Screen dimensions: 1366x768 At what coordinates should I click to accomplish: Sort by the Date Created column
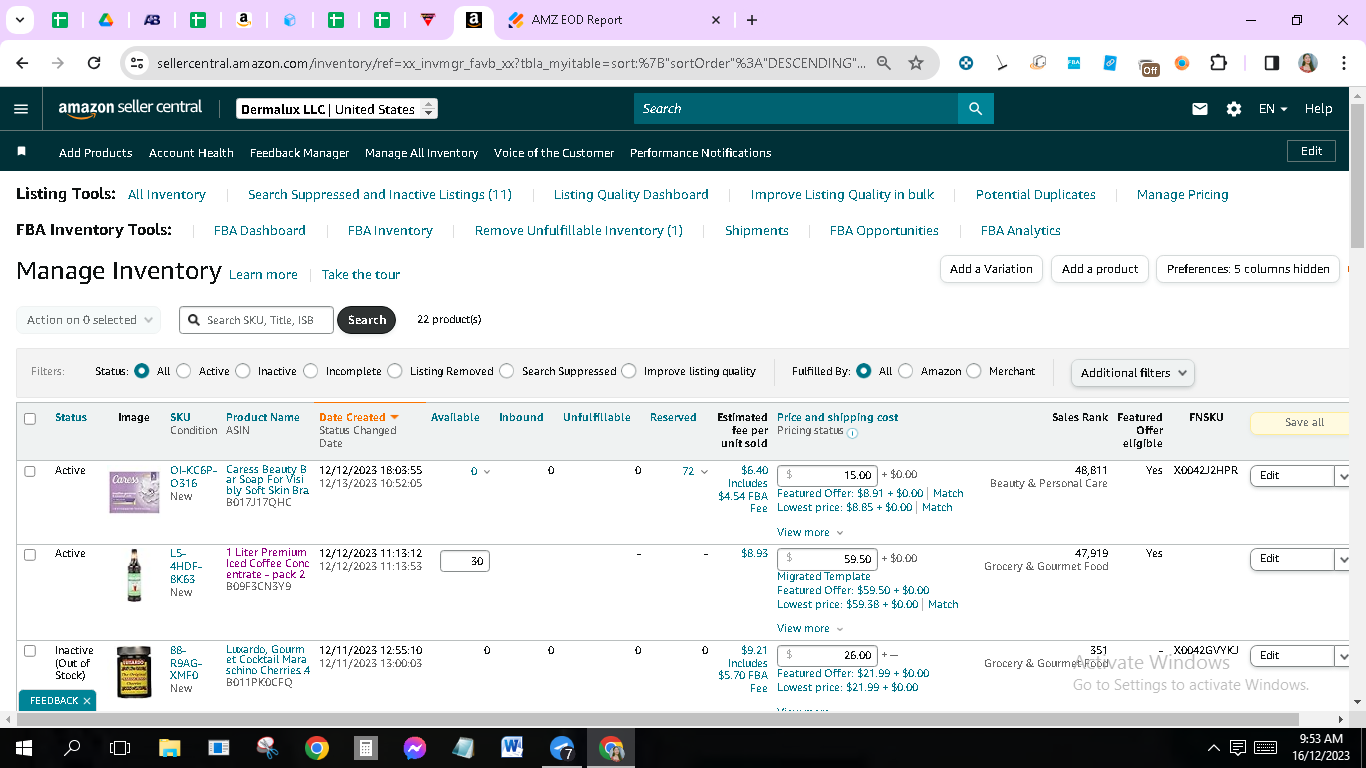pyautogui.click(x=359, y=418)
